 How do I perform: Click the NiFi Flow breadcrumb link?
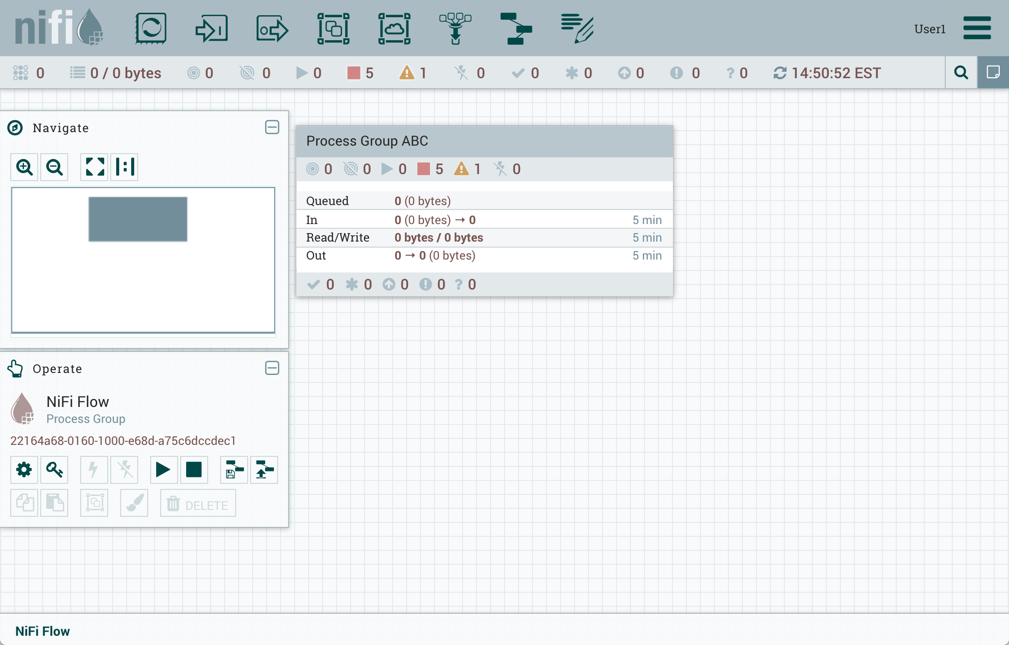pyautogui.click(x=43, y=631)
